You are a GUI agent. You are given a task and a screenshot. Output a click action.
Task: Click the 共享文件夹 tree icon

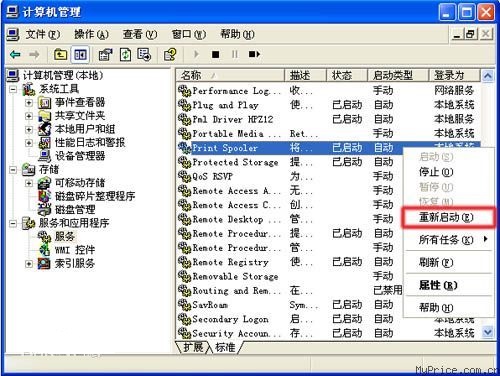coord(45,116)
